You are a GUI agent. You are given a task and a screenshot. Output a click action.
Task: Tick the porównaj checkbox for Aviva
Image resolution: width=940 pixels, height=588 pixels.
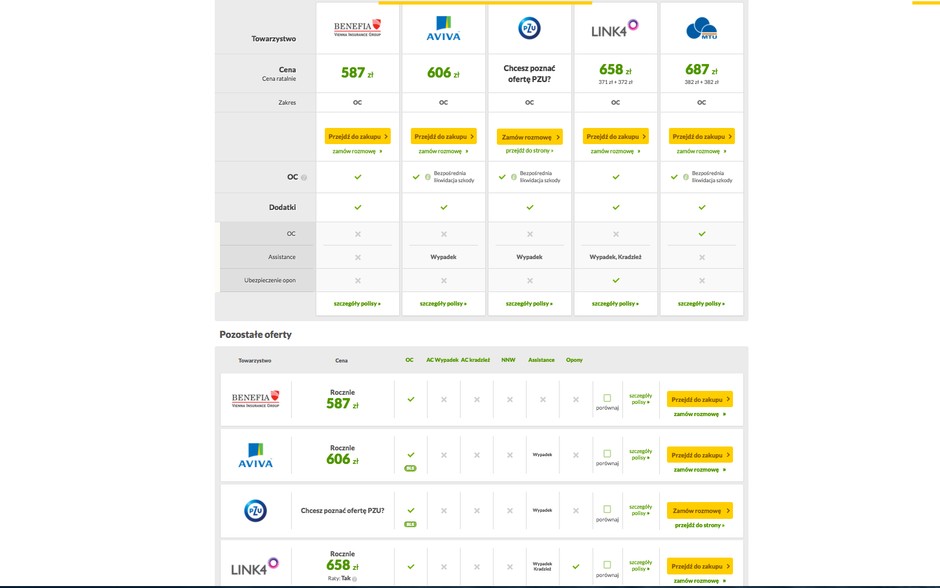[607, 454]
